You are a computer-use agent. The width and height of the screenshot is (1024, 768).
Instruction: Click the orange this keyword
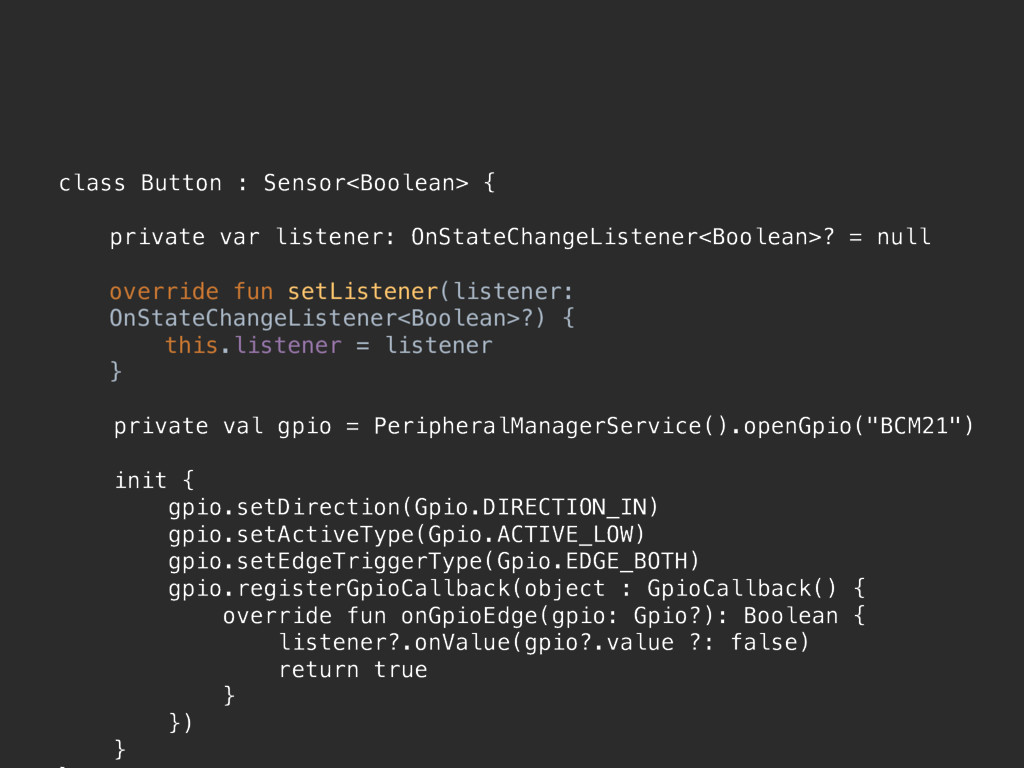click(x=191, y=345)
